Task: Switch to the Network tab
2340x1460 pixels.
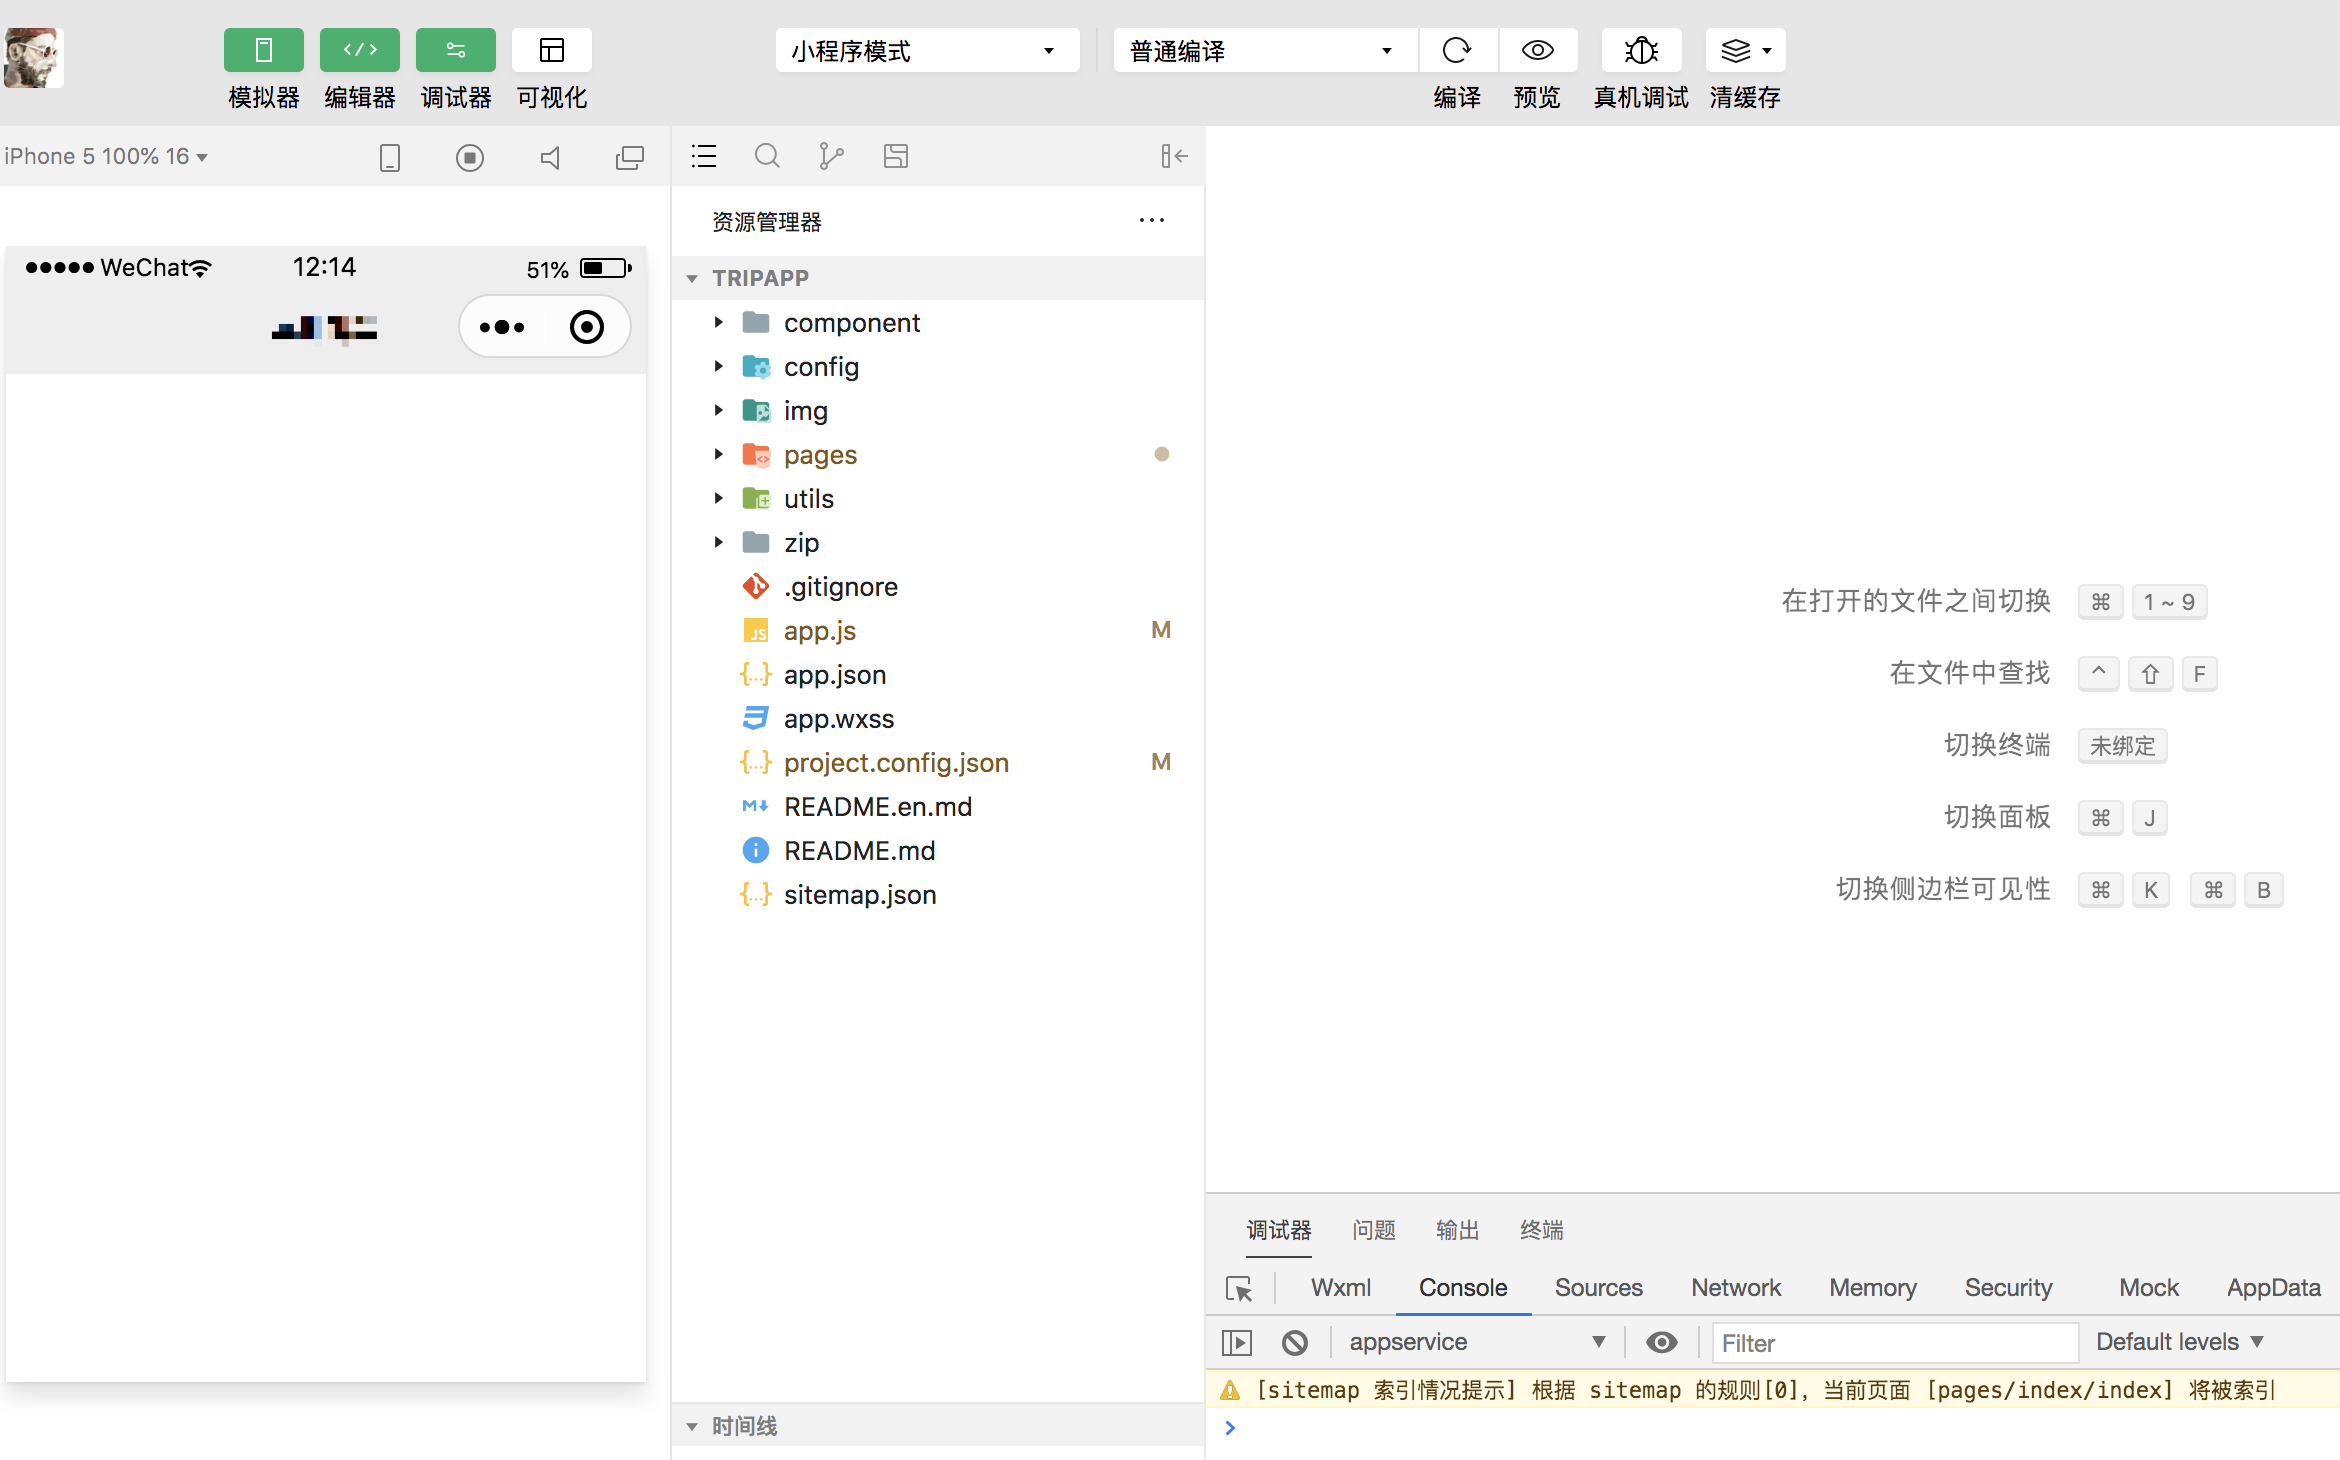Action: pos(1735,1288)
